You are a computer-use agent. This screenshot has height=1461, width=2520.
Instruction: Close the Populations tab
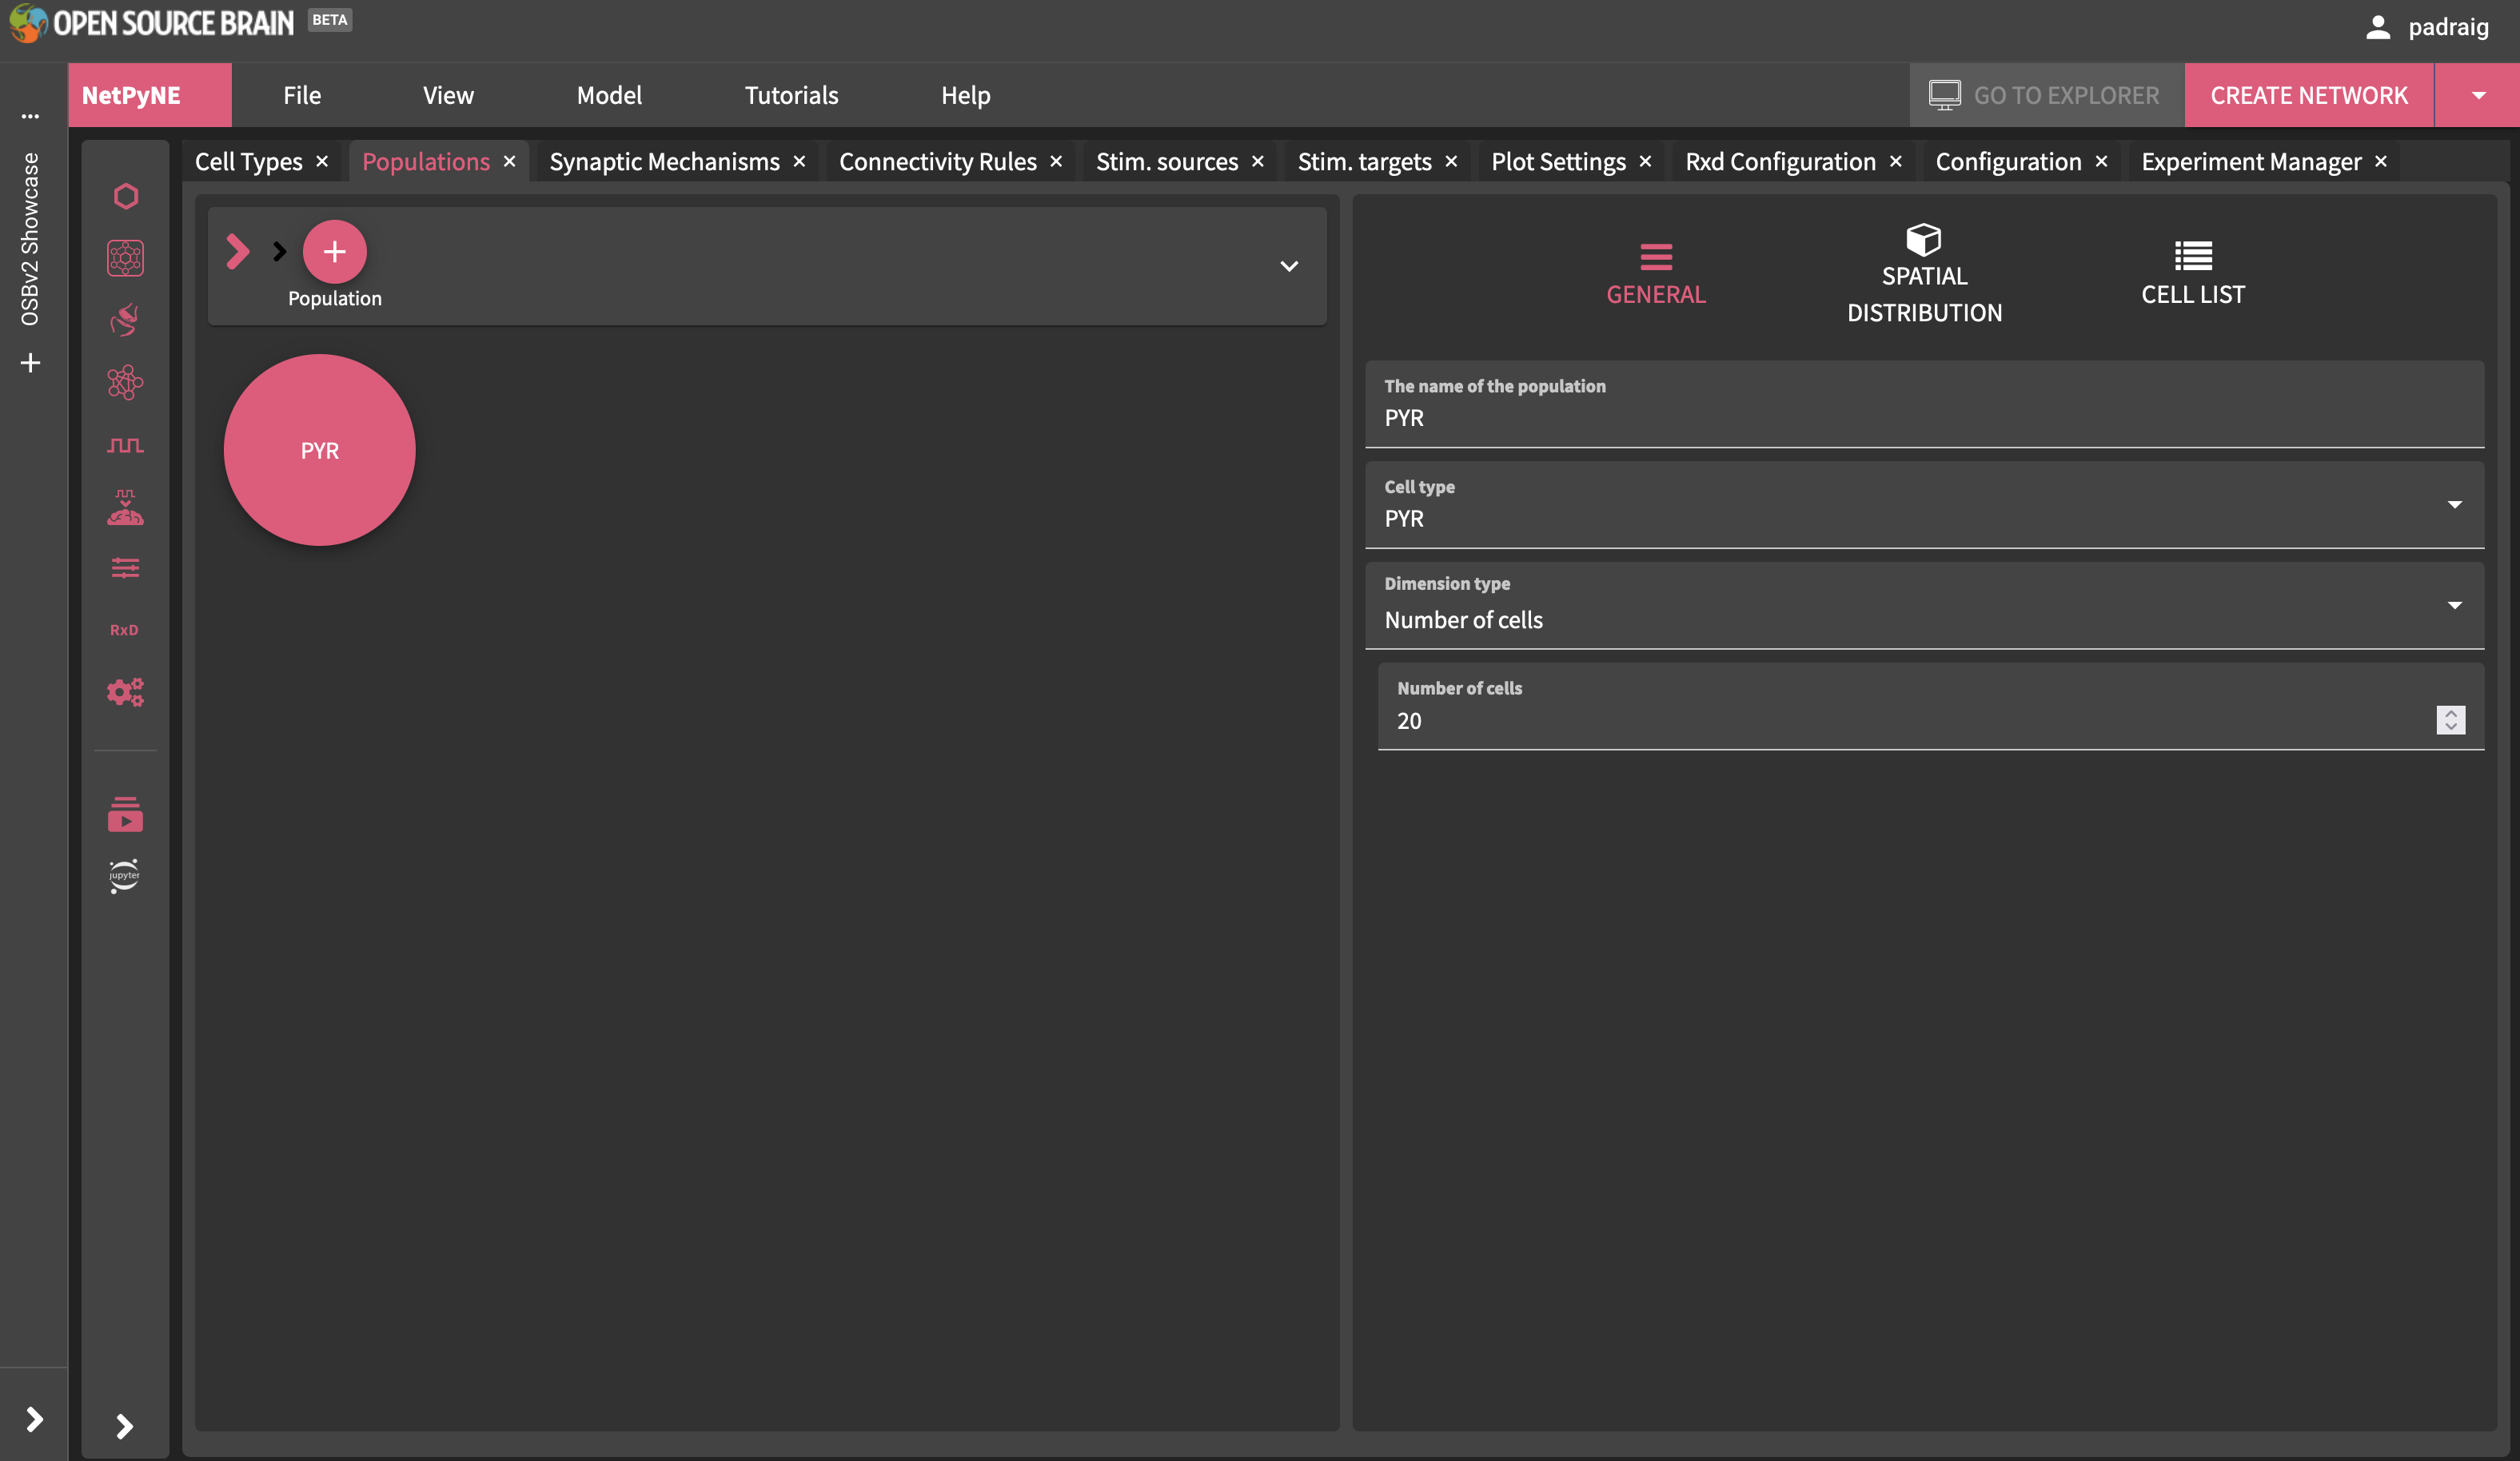[x=509, y=161]
